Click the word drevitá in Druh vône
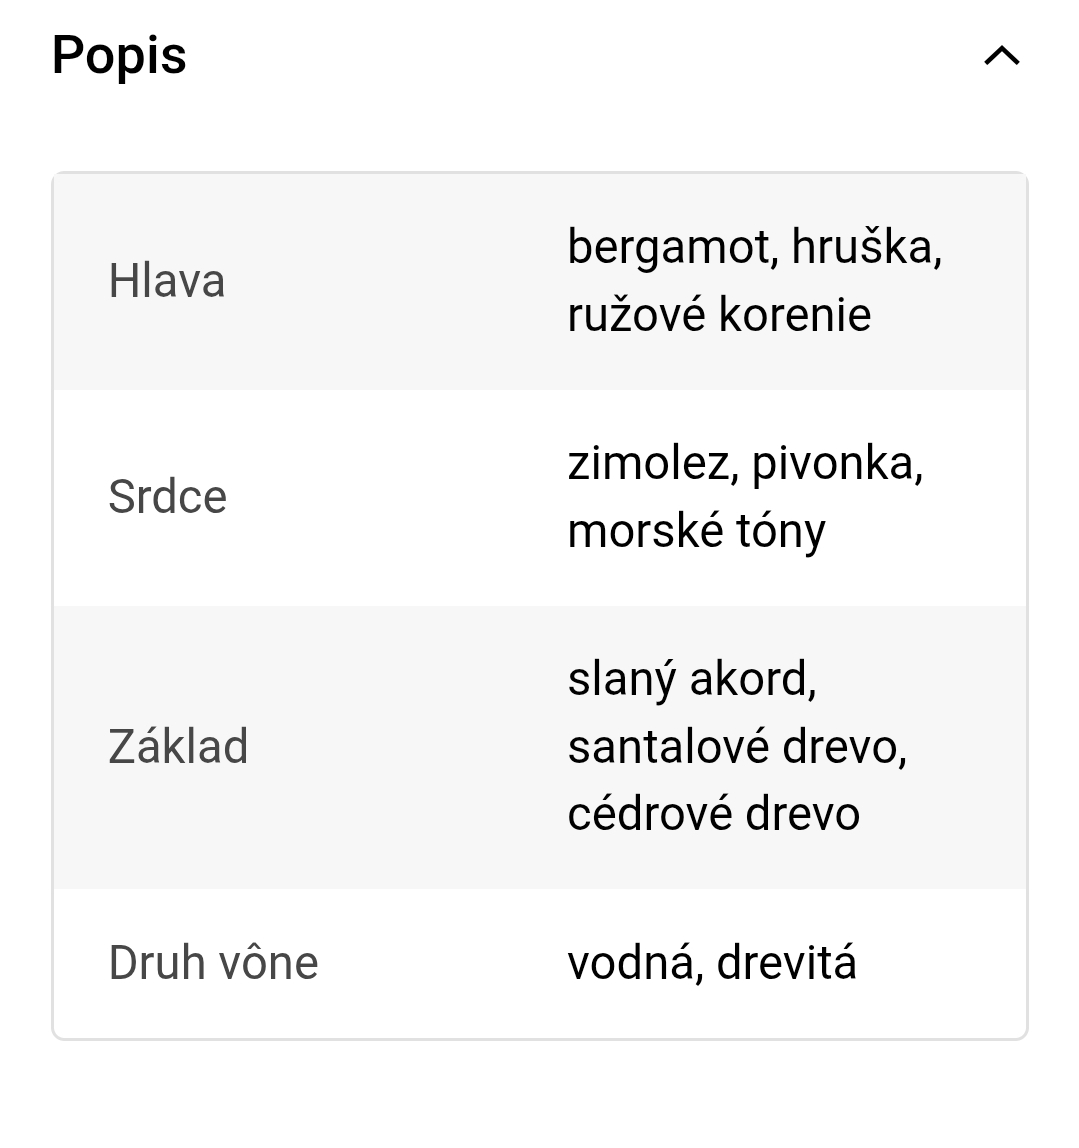This screenshot has width=1079, height=1148. [x=787, y=963]
